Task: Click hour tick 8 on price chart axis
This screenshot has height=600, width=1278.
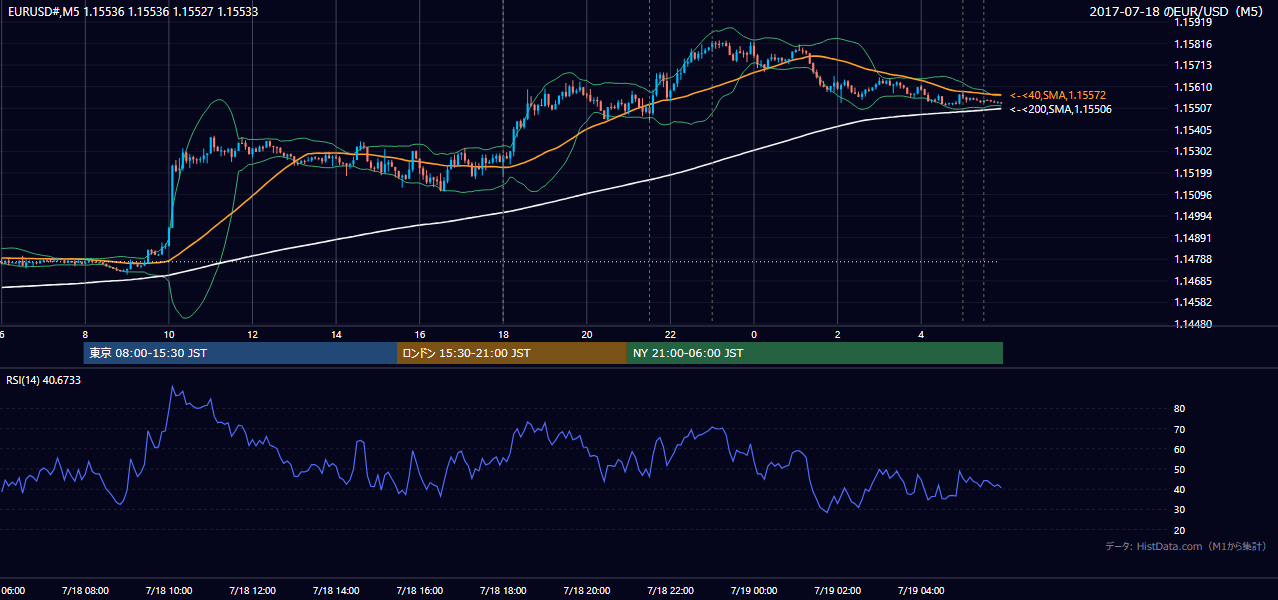Action: 85,335
